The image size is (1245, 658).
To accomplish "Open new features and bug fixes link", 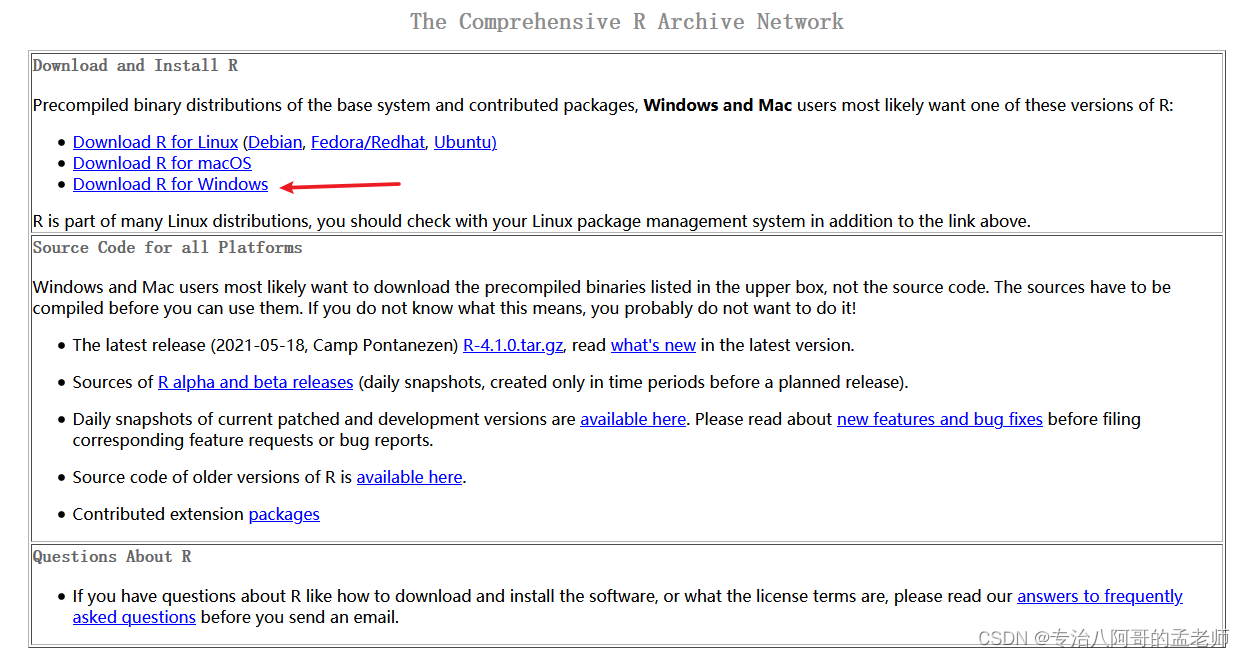I will pyautogui.click(x=940, y=419).
